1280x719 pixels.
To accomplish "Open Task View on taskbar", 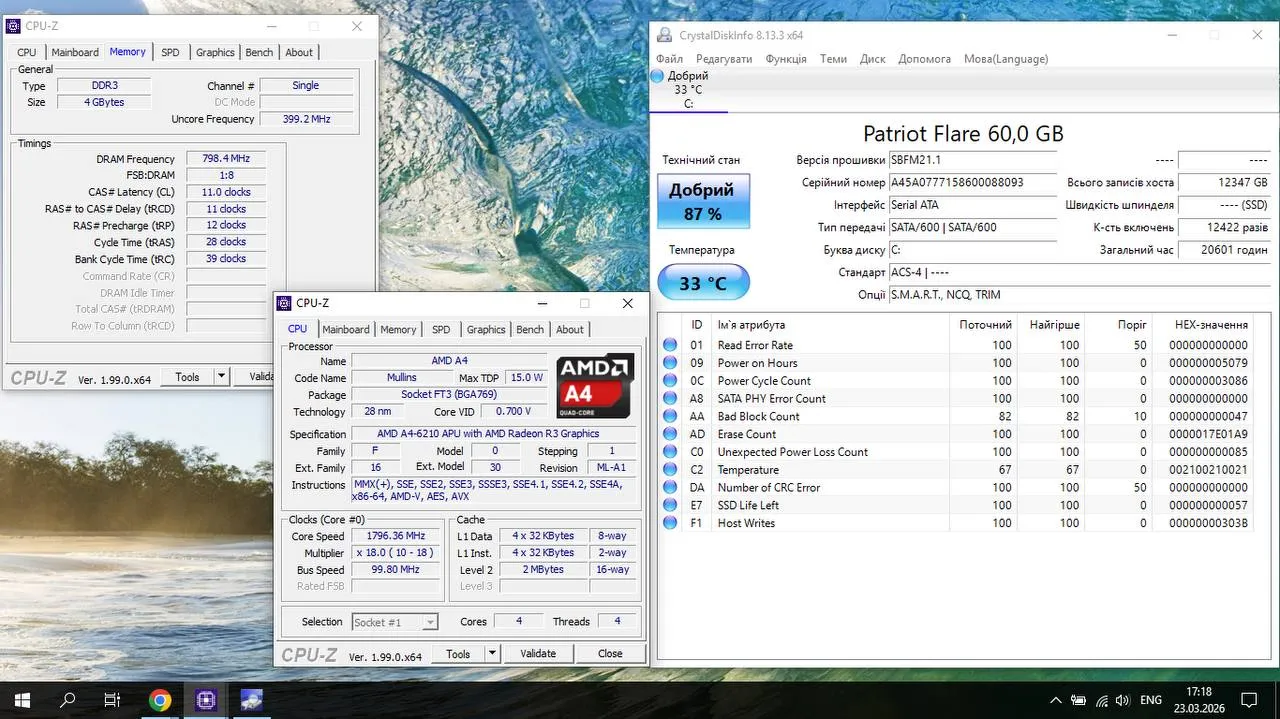I will pos(113,700).
